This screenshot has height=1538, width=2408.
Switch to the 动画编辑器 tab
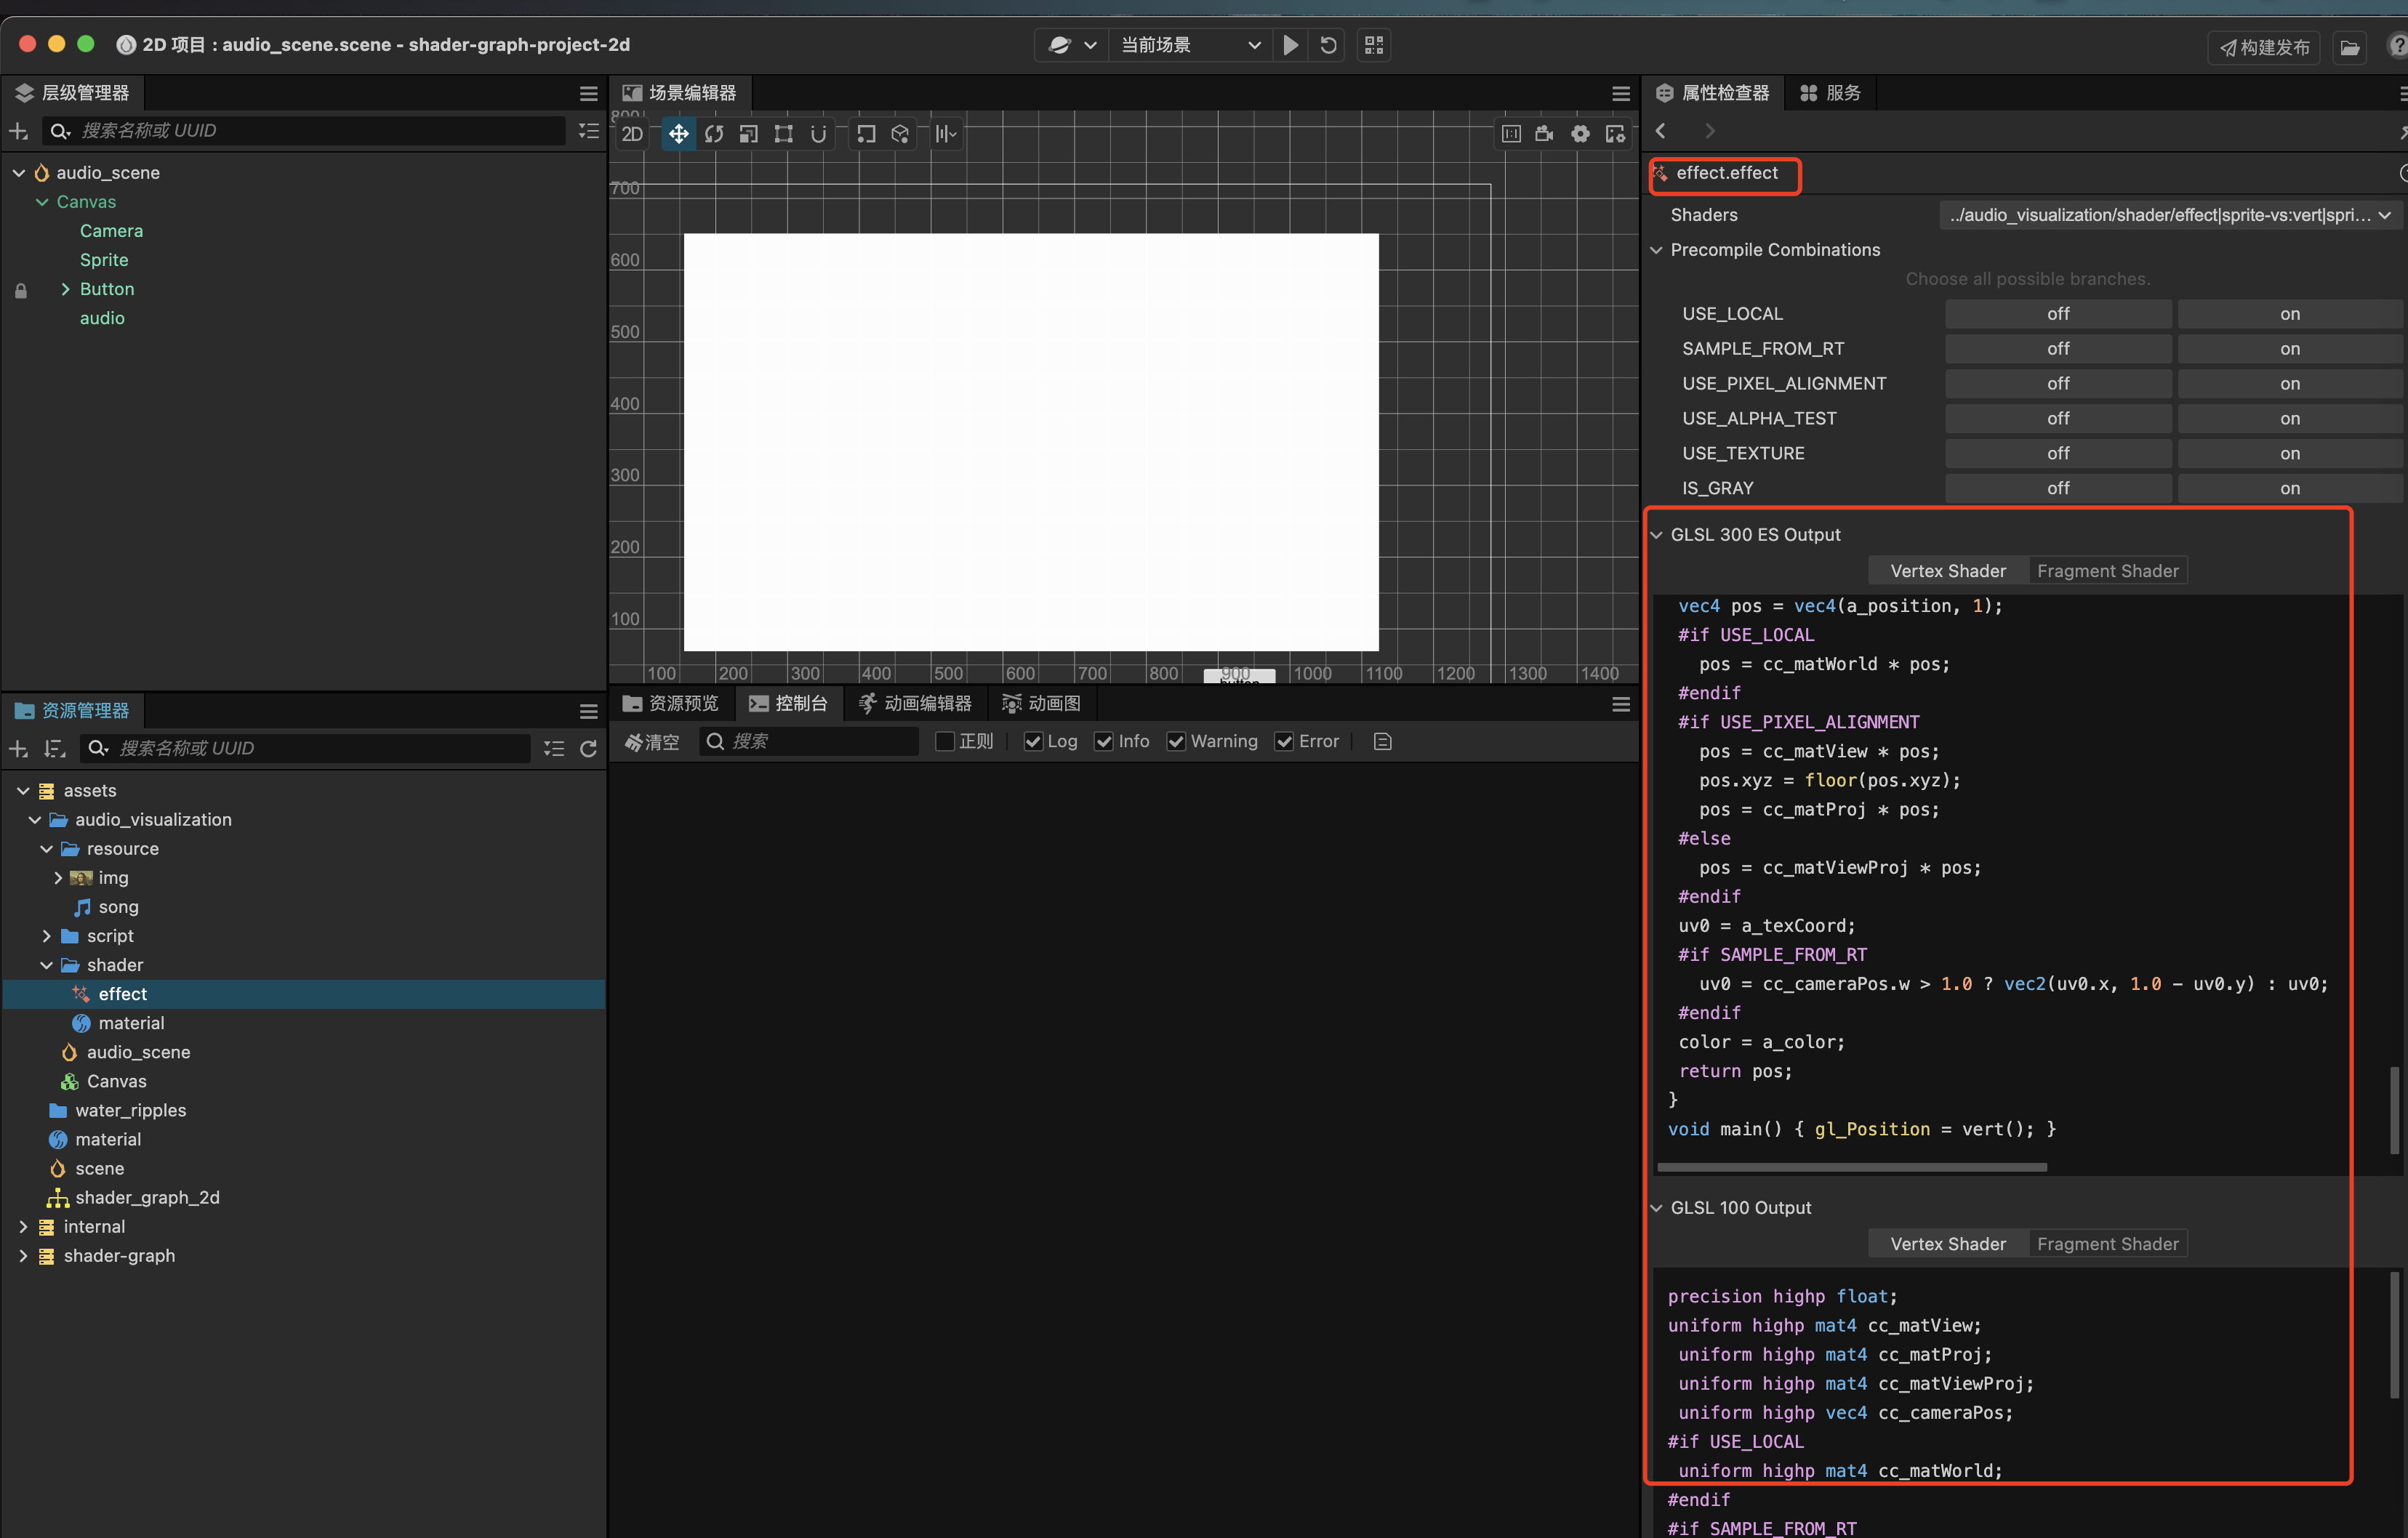tap(915, 704)
